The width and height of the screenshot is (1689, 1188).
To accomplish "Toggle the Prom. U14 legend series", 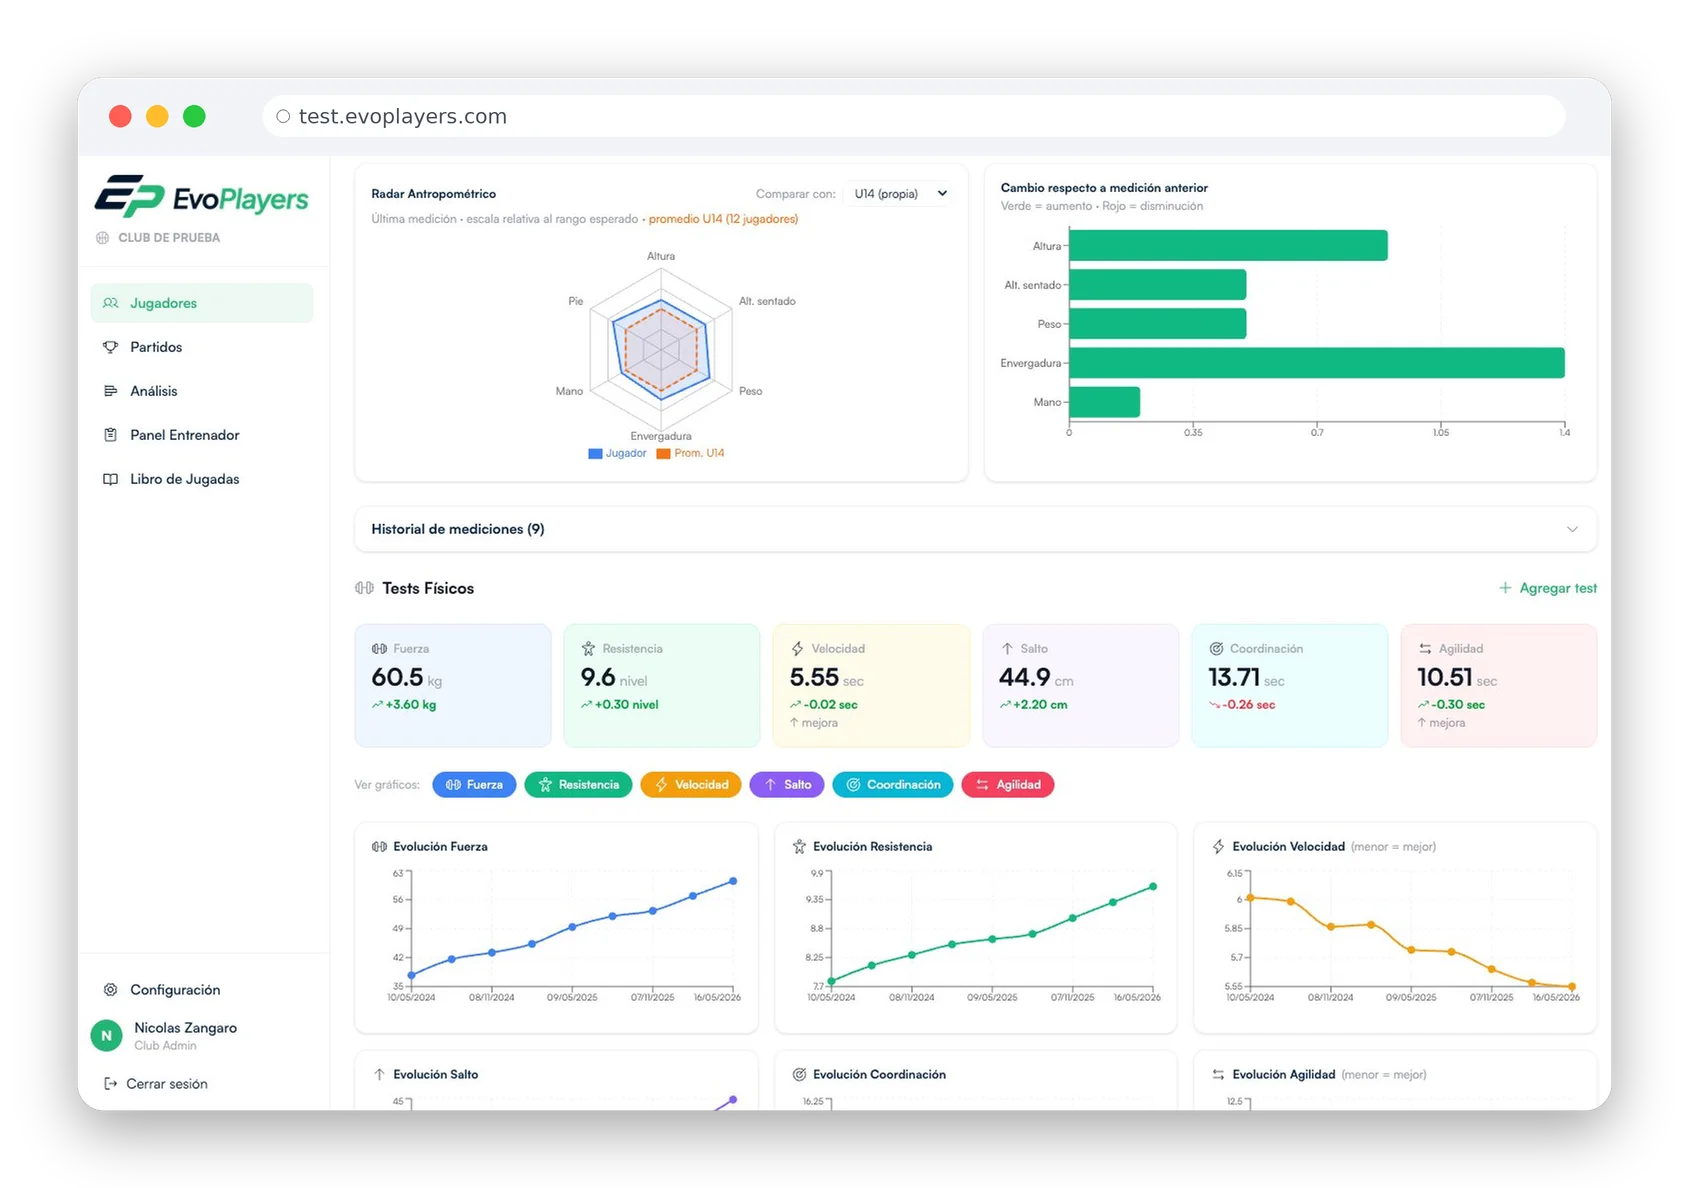I will (x=690, y=454).
